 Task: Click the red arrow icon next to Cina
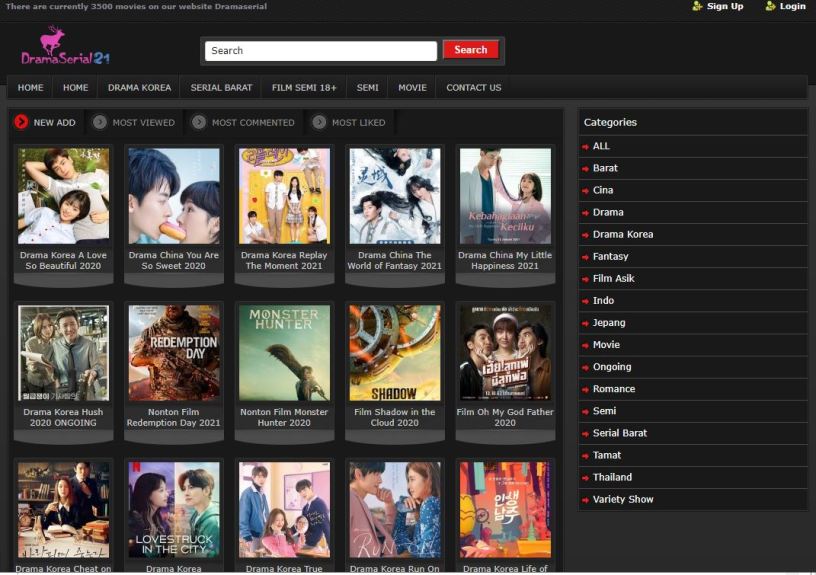tap(585, 191)
